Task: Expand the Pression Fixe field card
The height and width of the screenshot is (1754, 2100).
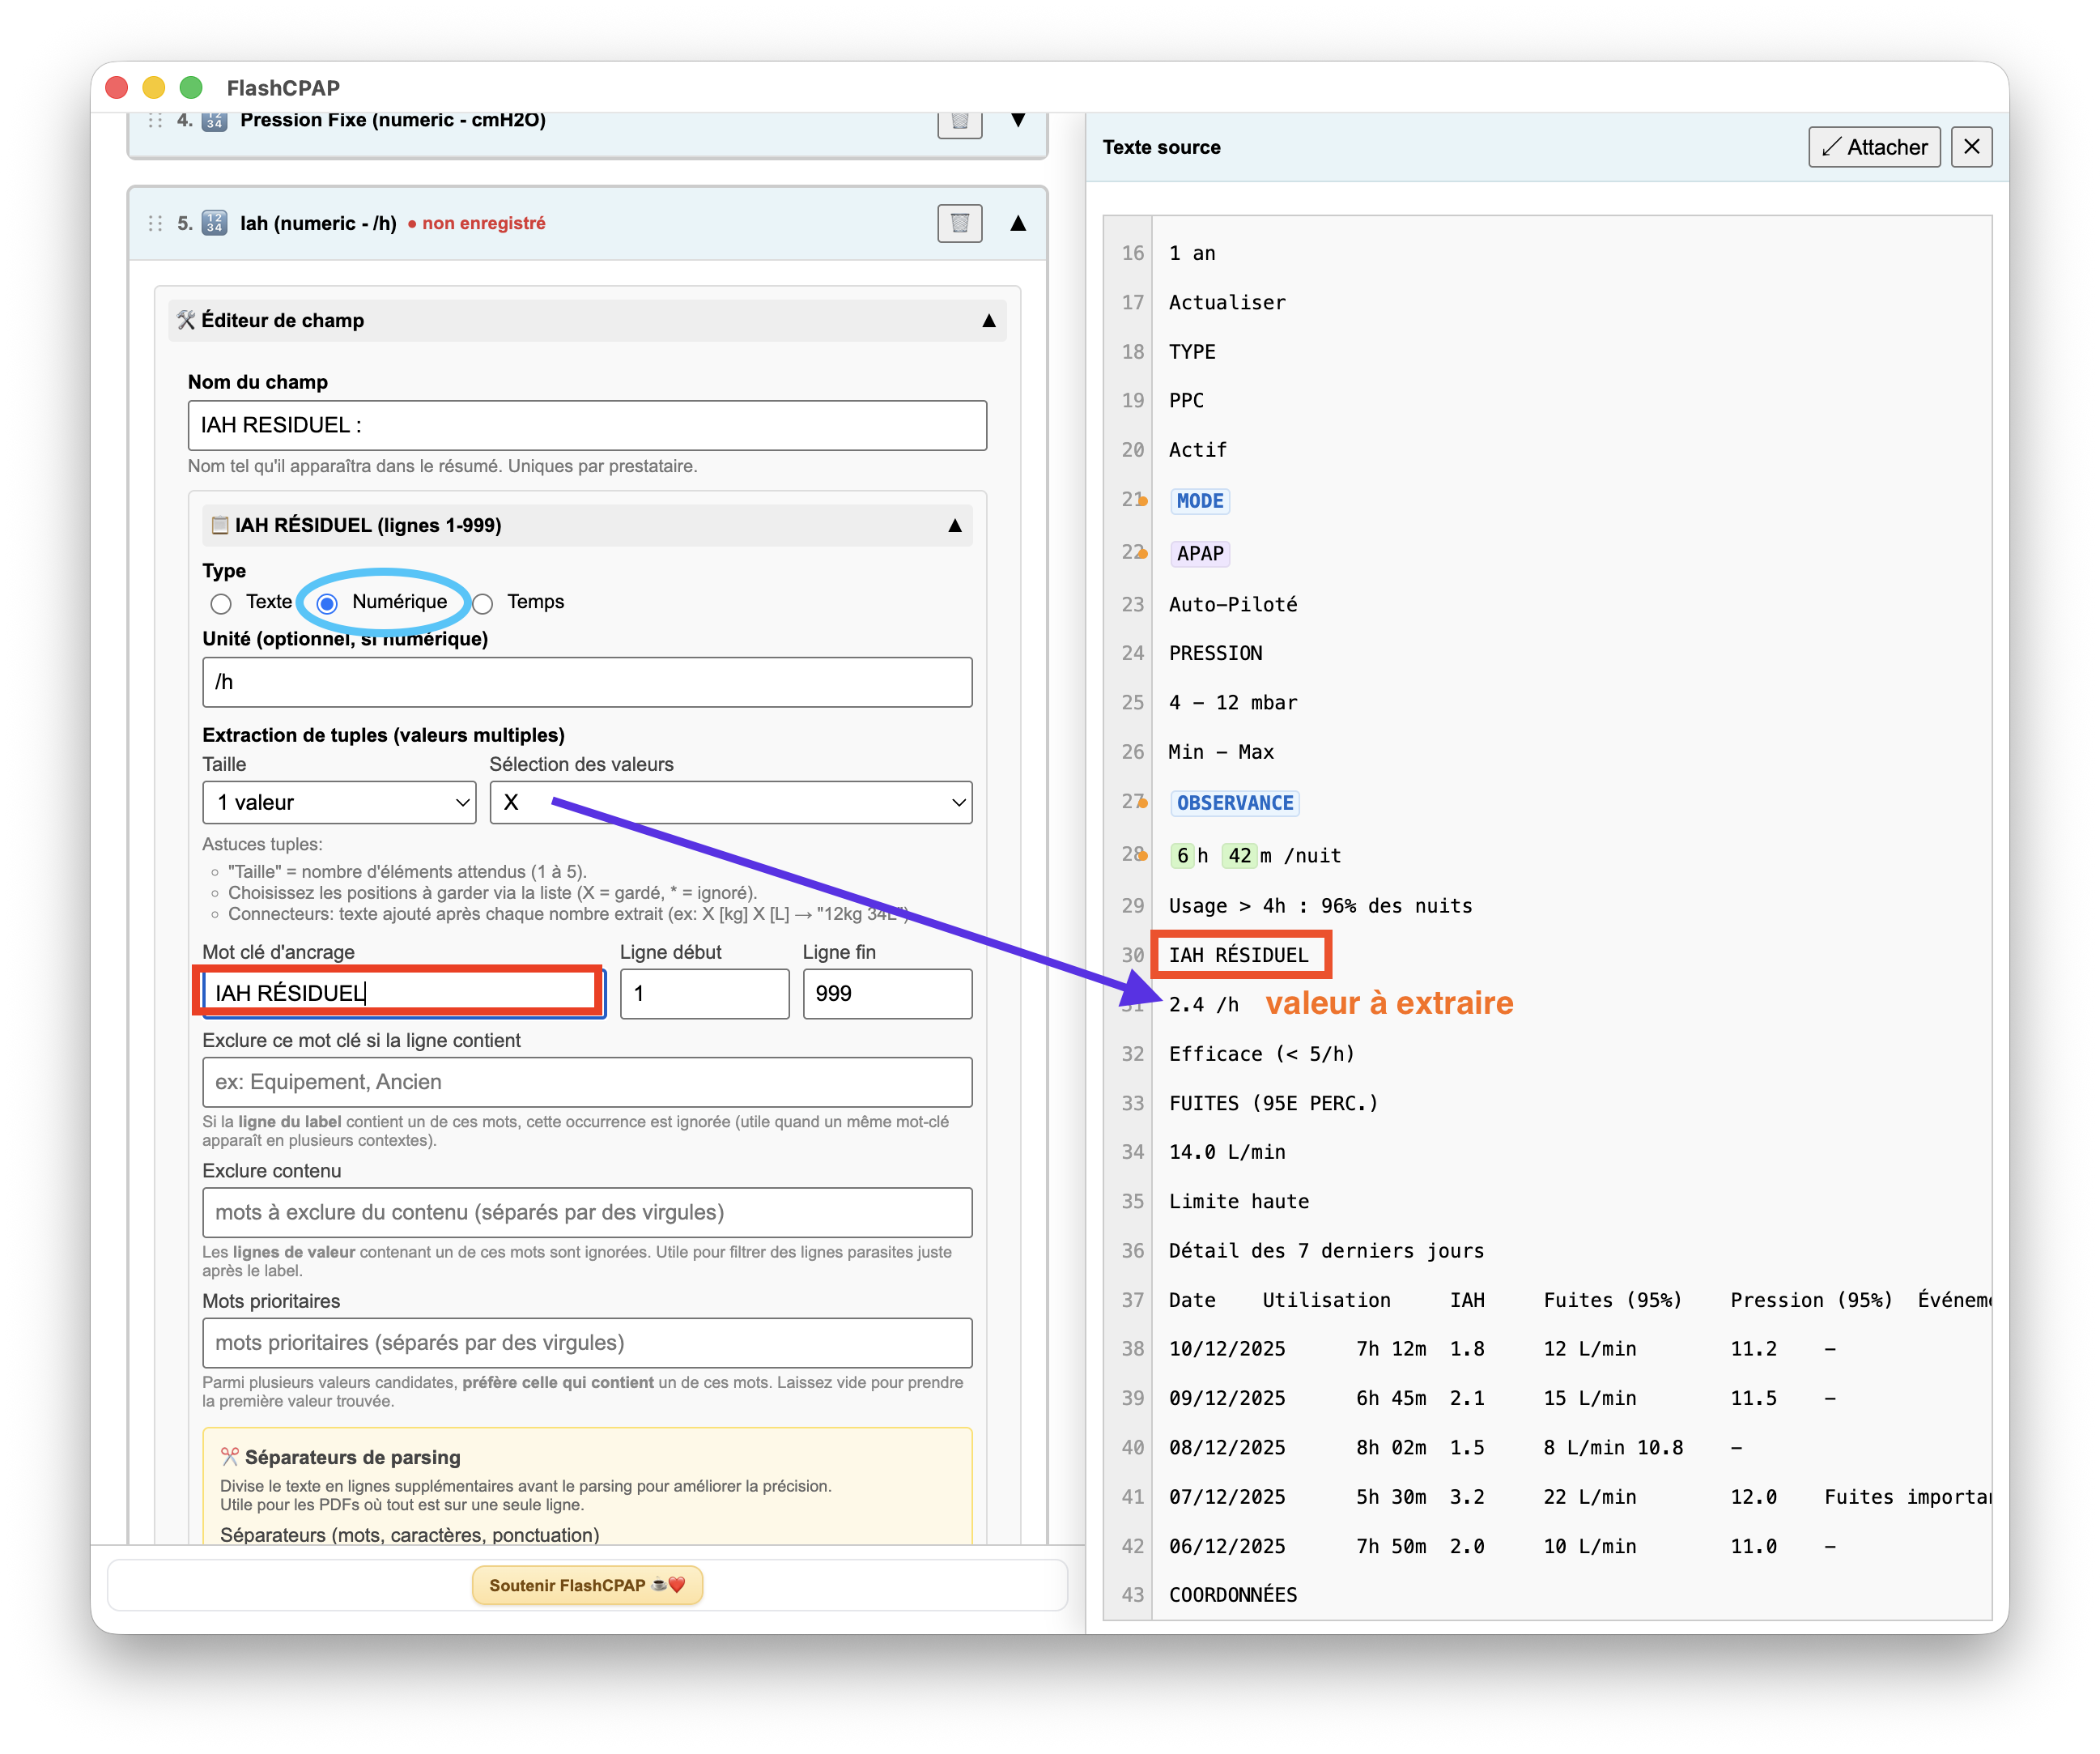Action: click(x=1017, y=120)
